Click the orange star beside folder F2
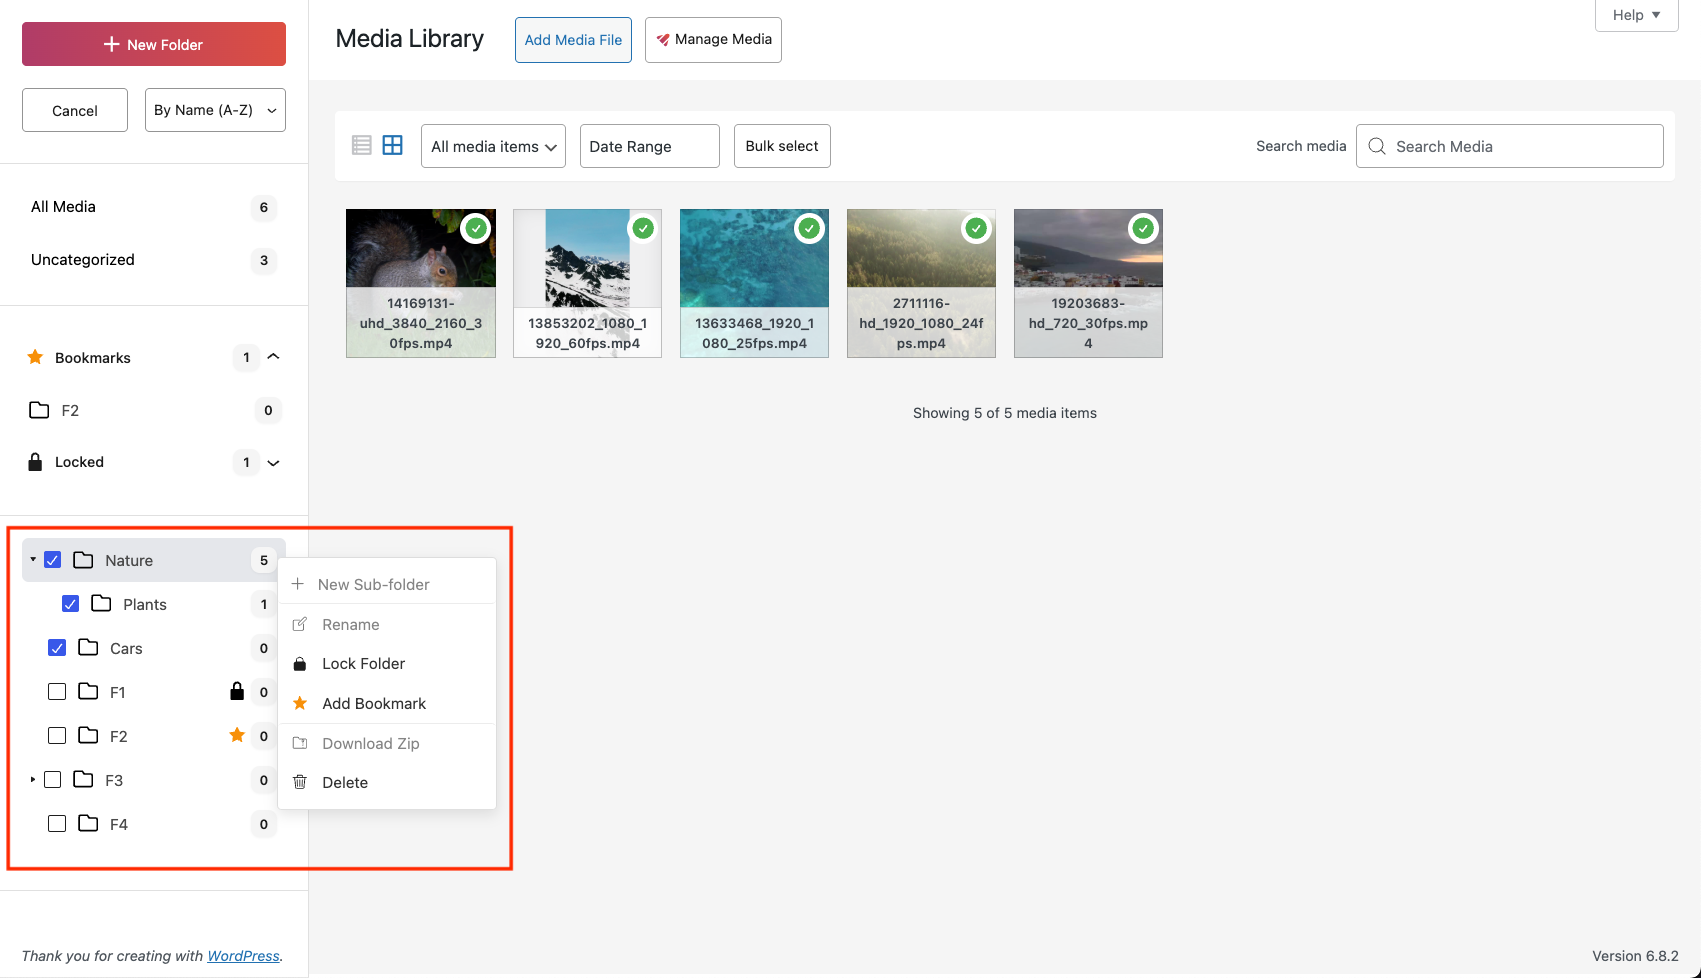 coord(237,735)
